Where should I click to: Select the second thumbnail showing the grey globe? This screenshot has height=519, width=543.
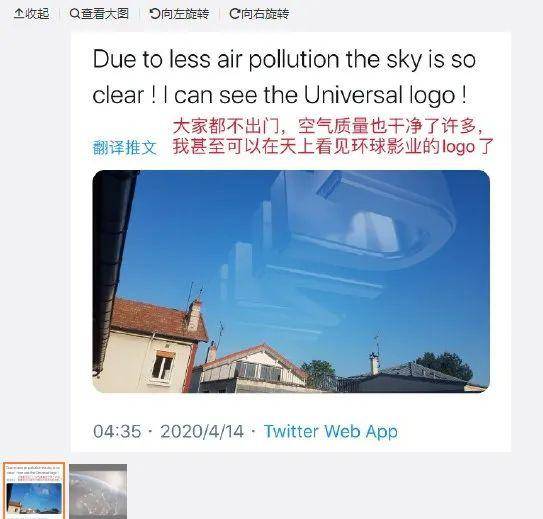click(98, 492)
